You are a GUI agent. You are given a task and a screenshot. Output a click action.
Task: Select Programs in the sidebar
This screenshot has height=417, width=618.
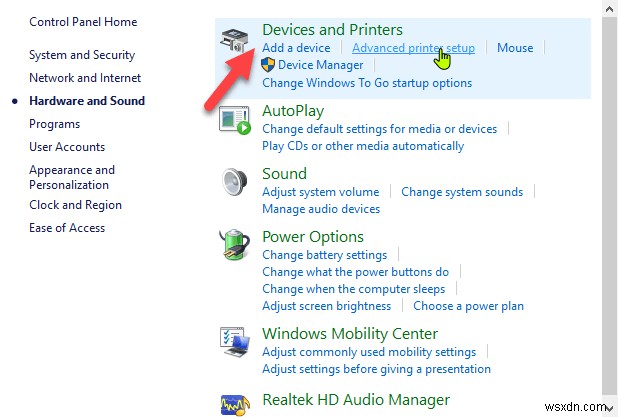point(55,125)
